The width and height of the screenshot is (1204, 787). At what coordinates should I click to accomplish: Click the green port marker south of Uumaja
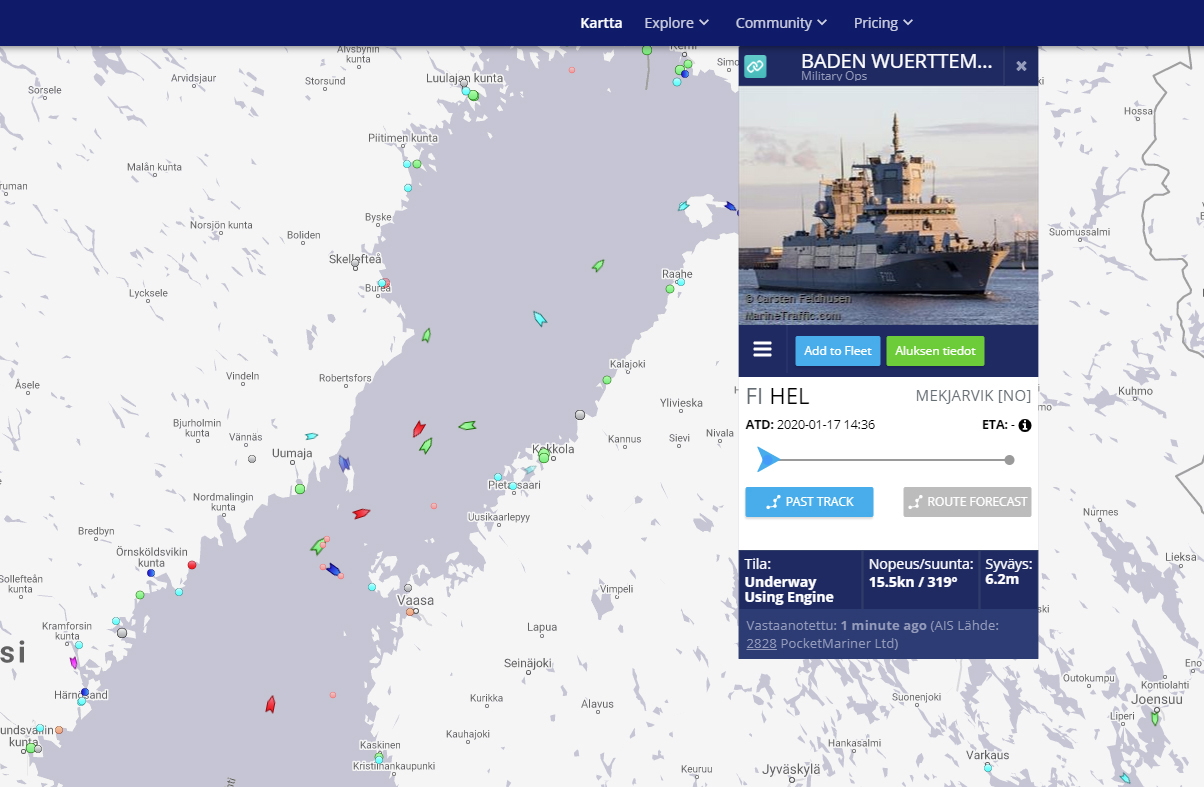point(300,489)
